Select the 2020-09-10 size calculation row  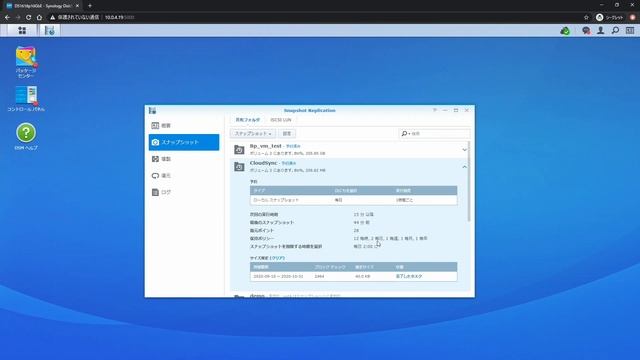coord(353,276)
